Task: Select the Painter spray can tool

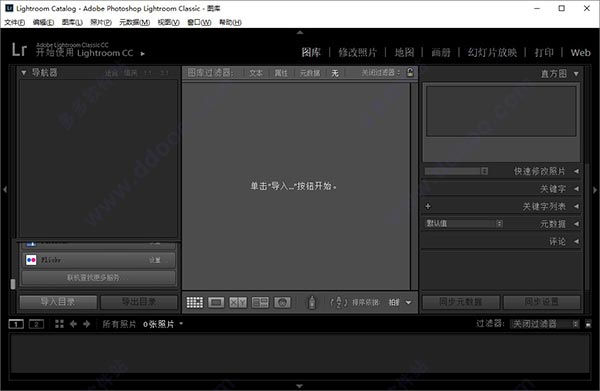Action: coord(312,302)
